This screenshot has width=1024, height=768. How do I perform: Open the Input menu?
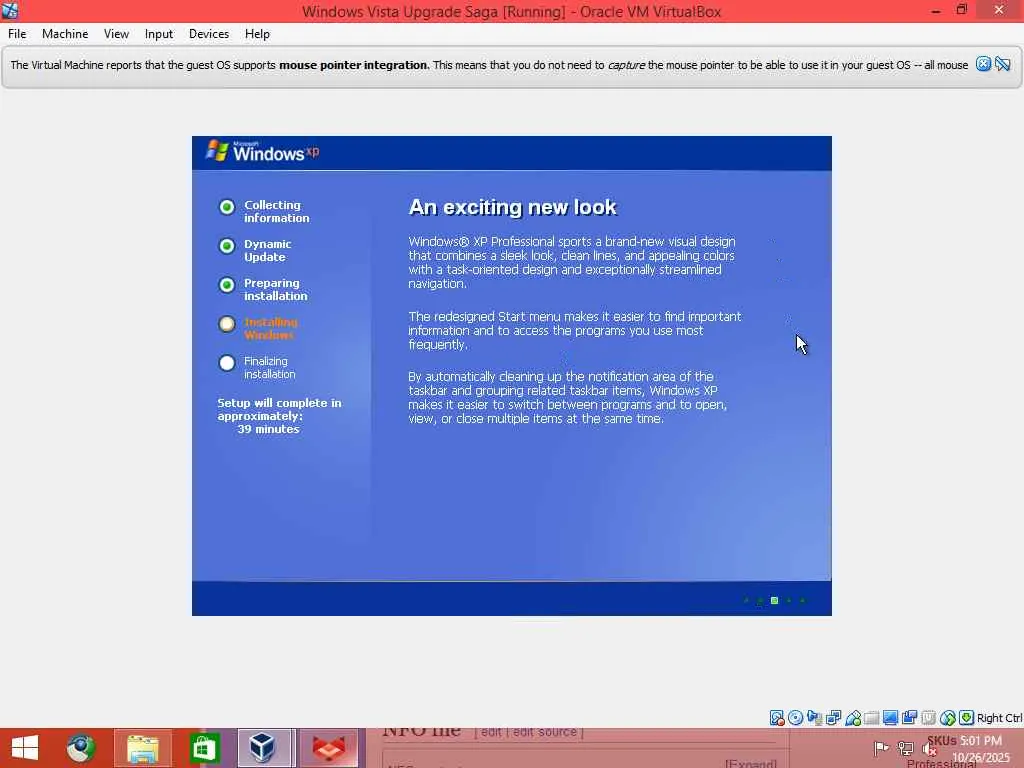(x=159, y=34)
